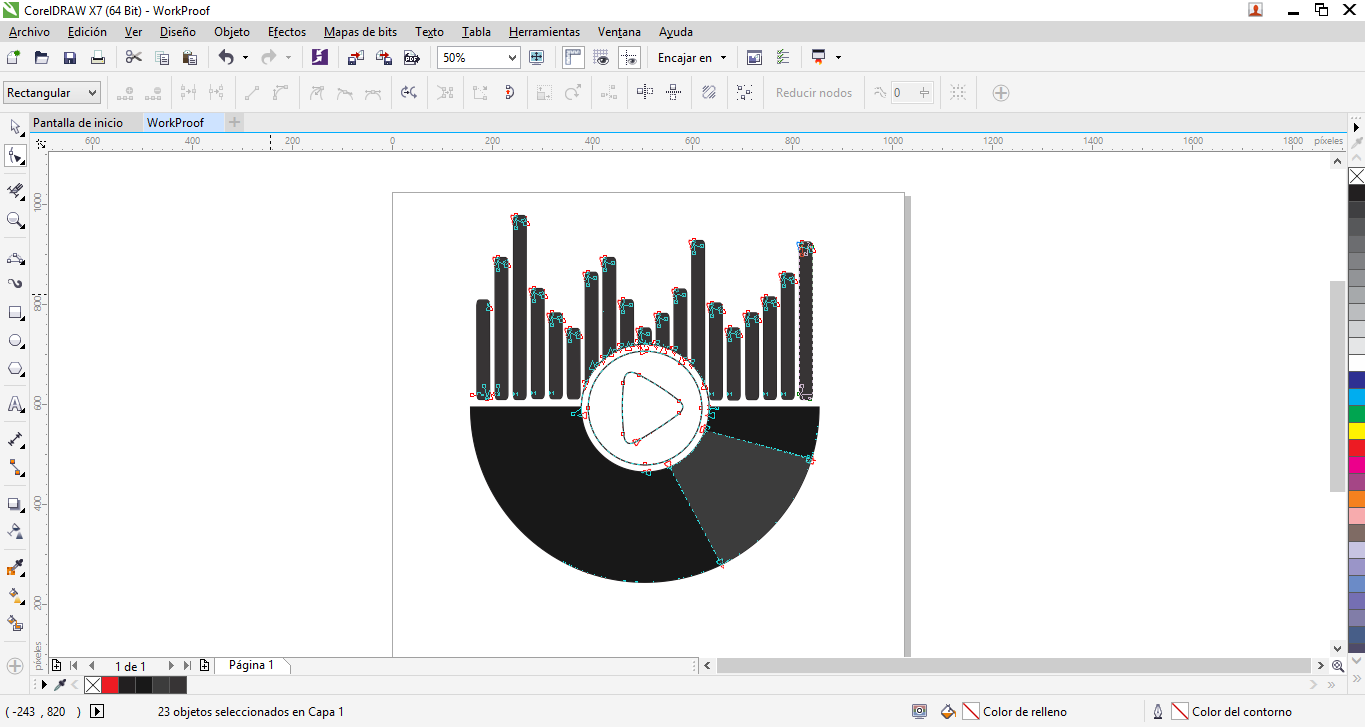Create a new document

pyautogui.click(x=14, y=58)
